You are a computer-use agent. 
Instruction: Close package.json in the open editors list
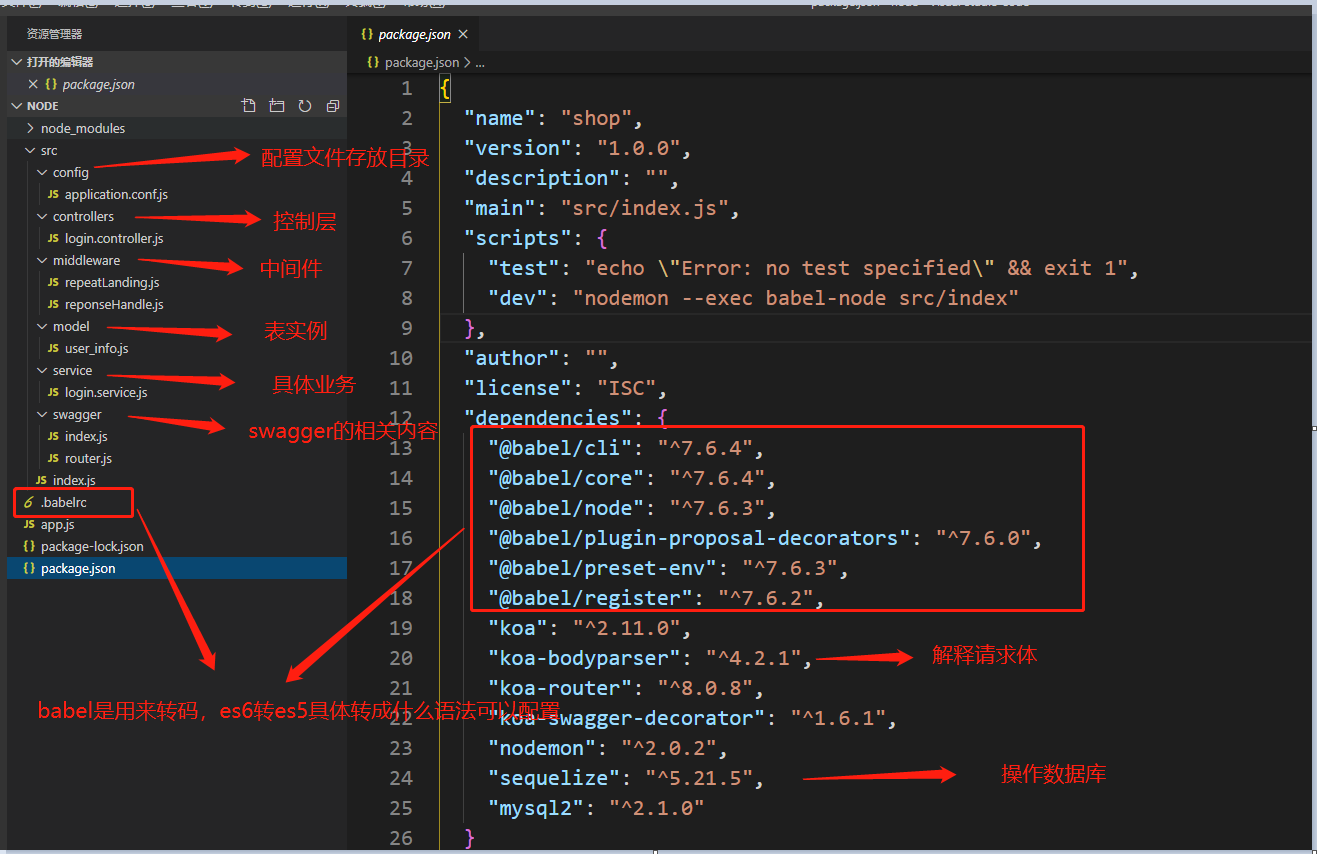(x=33, y=84)
